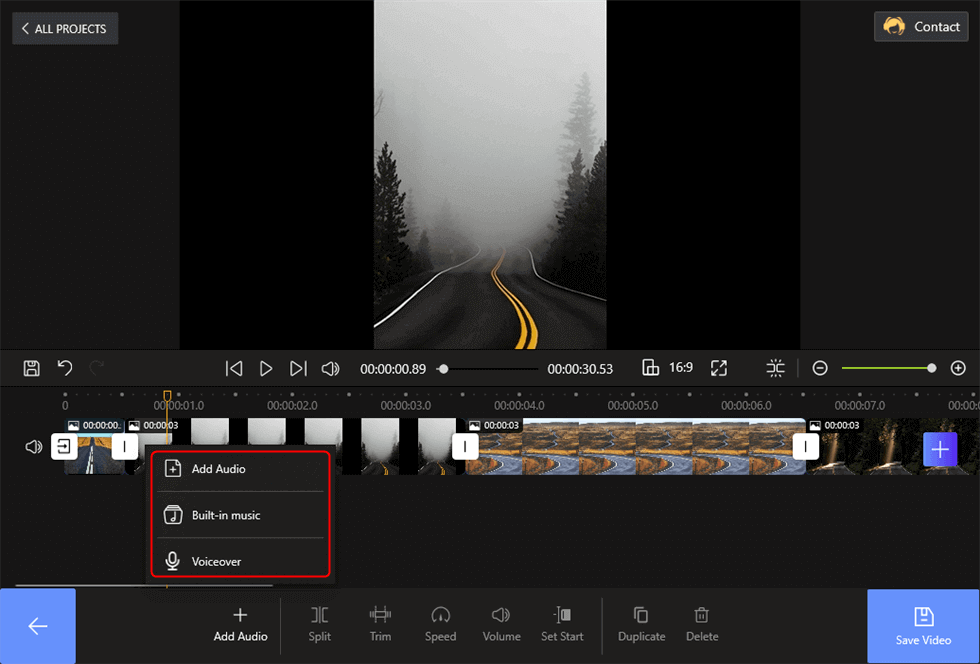Click Add Audio in bottom toolbar
This screenshot has height=664, width=980.
(241, 625)
